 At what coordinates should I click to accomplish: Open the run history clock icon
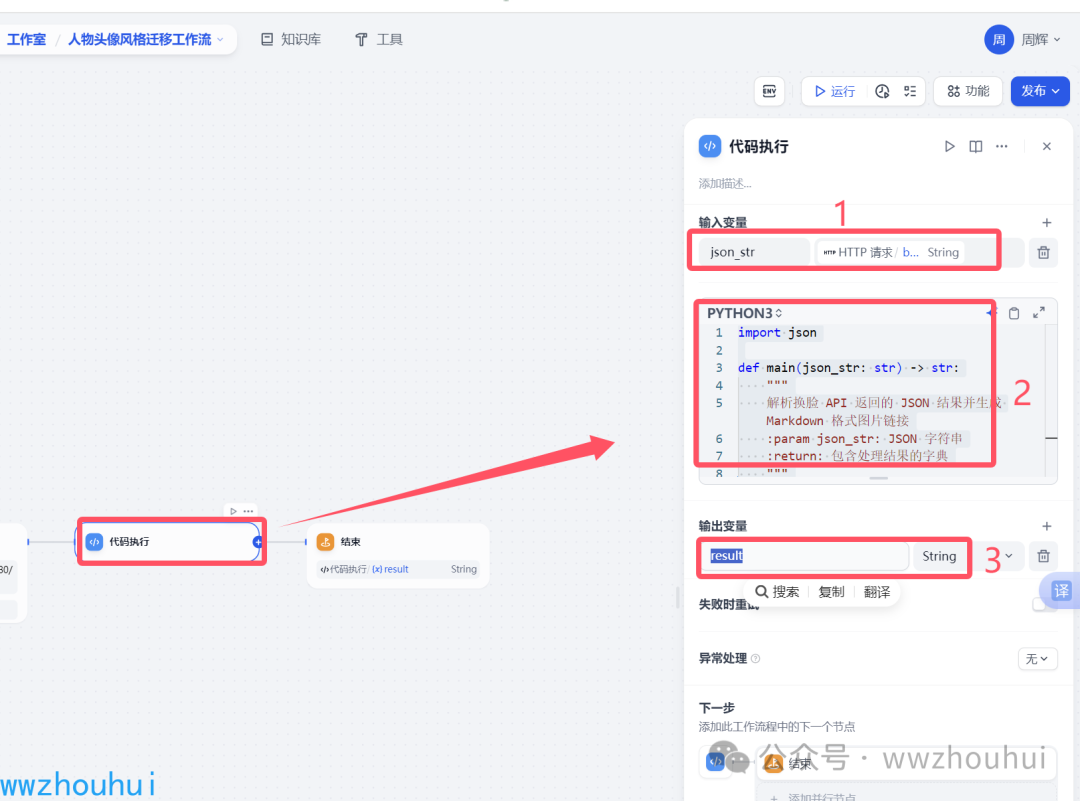882,91
